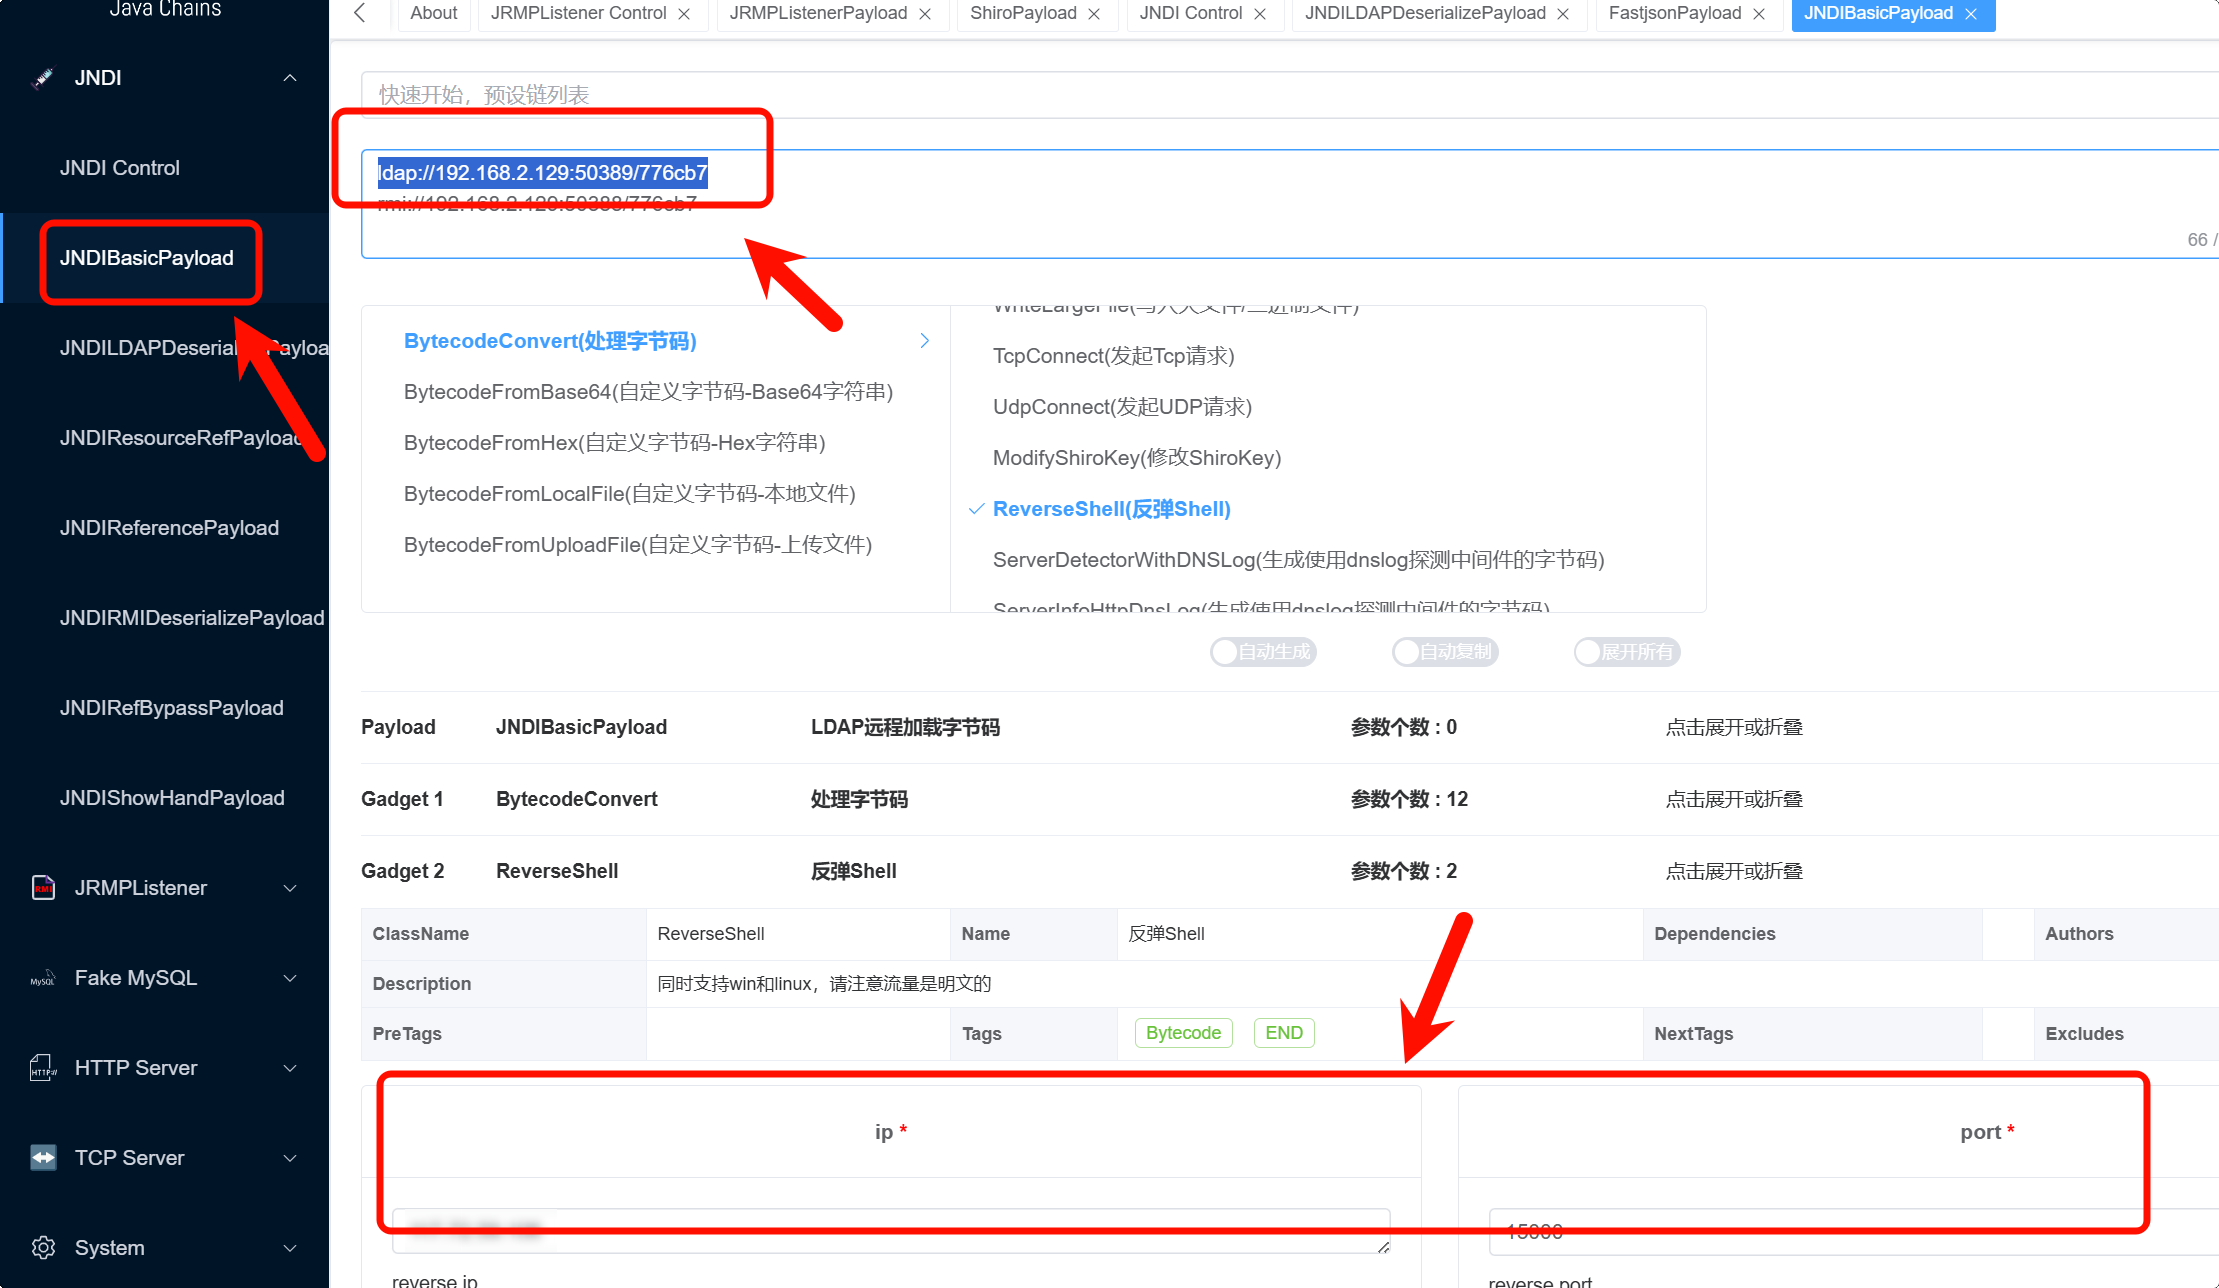Click the System gear icon
Image resolution: width=2219 pixels, height=1288 pixels.
click(x=43, y=1248)
